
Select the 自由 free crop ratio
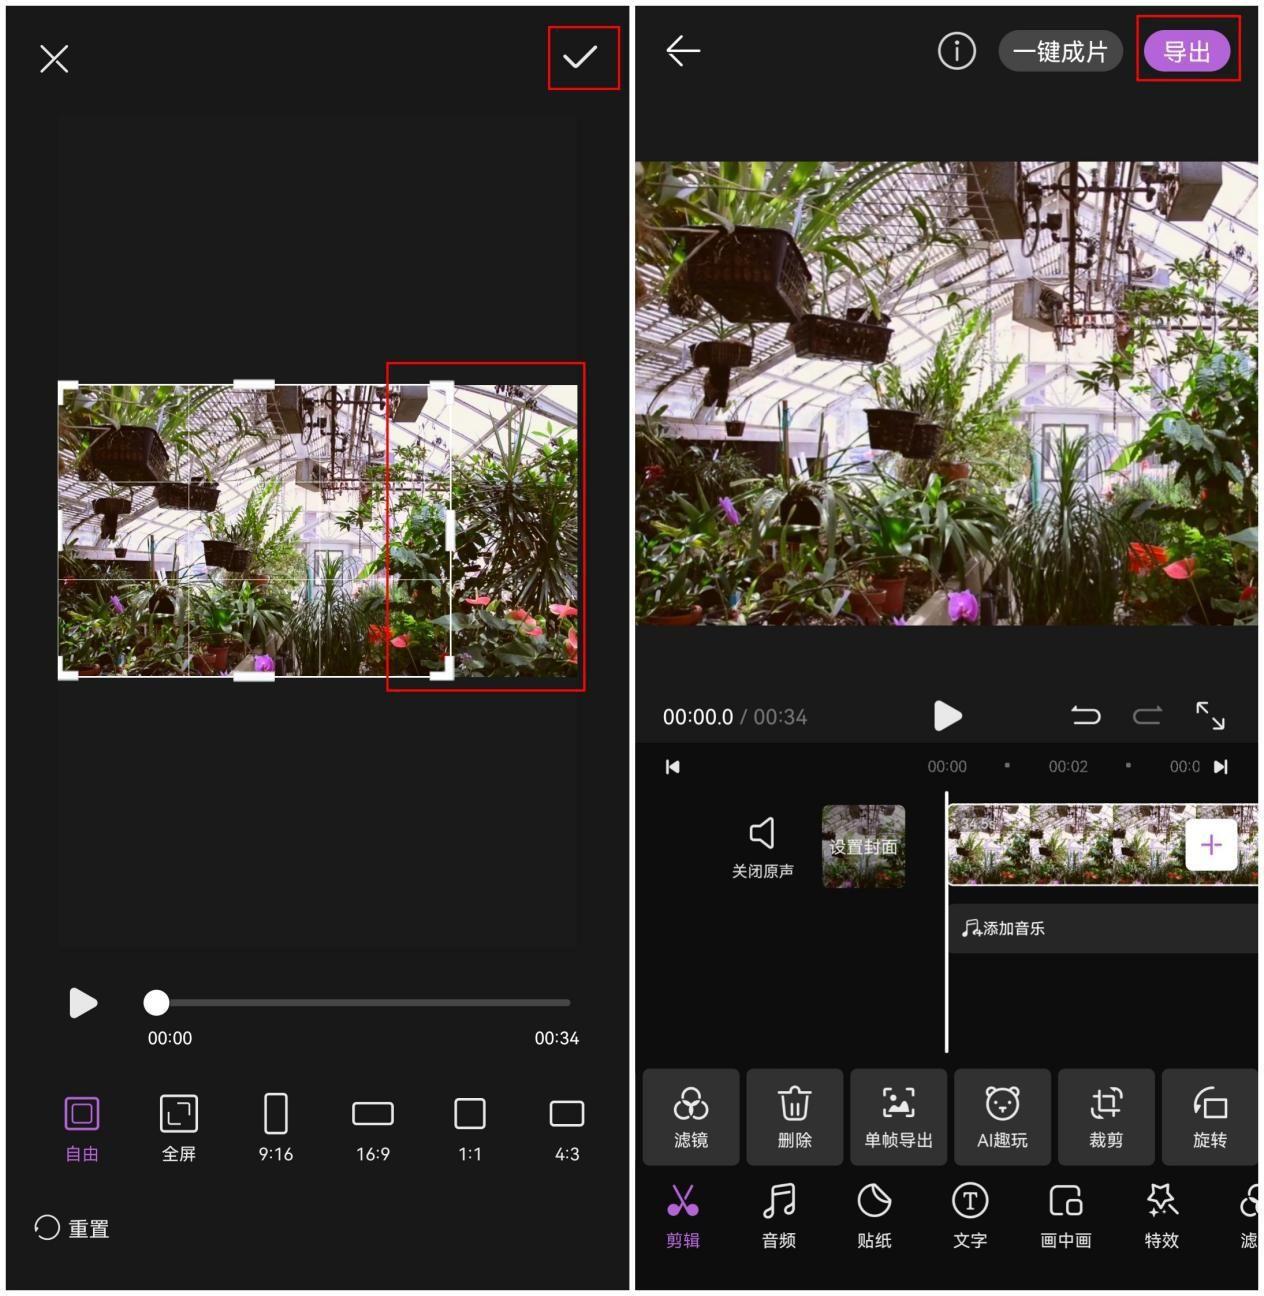(82, 1129)
